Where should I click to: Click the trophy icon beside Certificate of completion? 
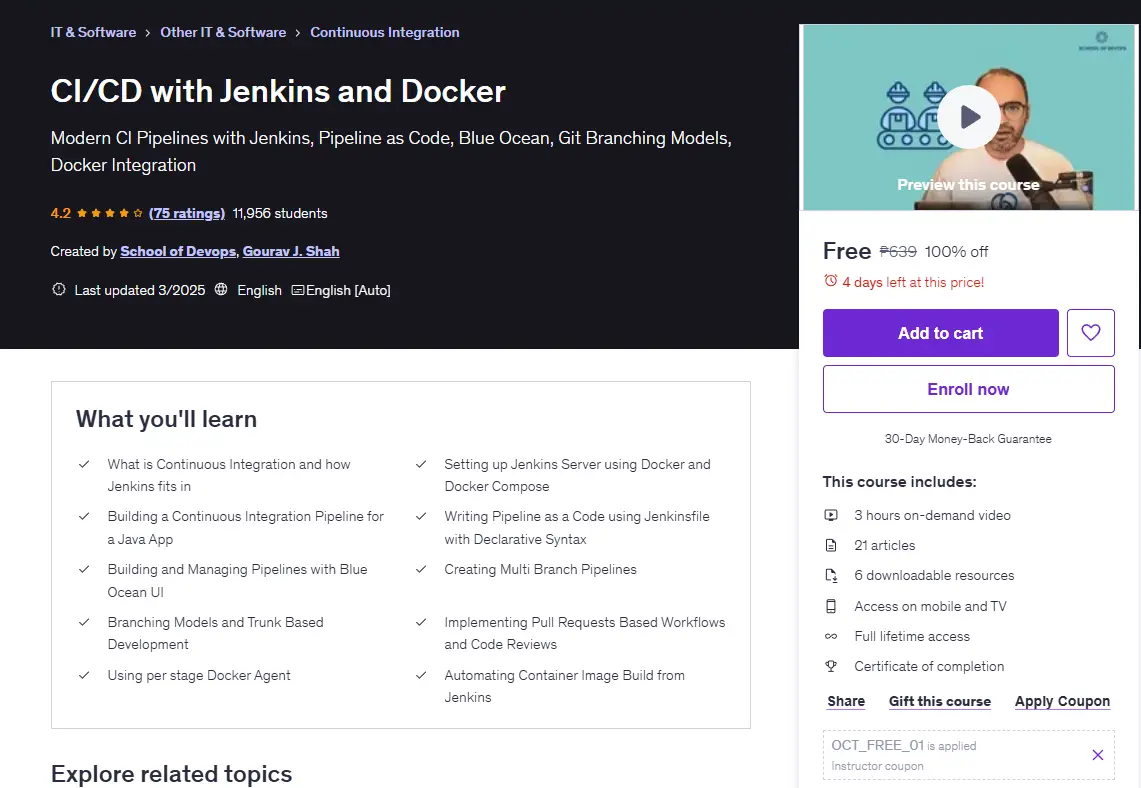(830, 666)
